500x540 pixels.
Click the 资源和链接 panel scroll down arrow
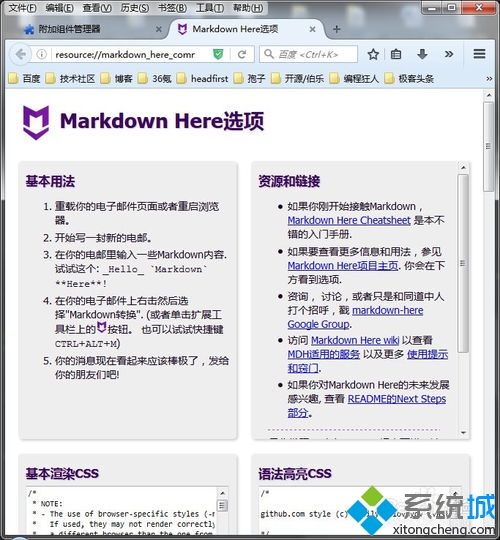pyautogui.click(x=463, y=433)
